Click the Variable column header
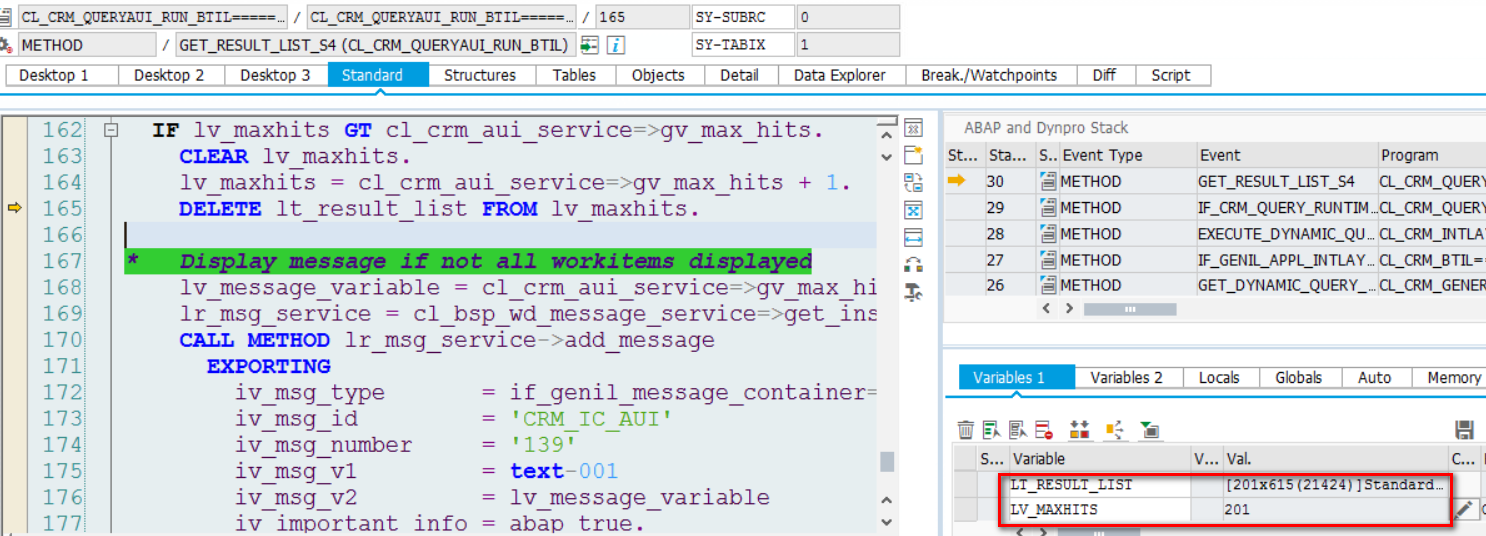This screenshot has width=1486, height=536. [1100, 458]
